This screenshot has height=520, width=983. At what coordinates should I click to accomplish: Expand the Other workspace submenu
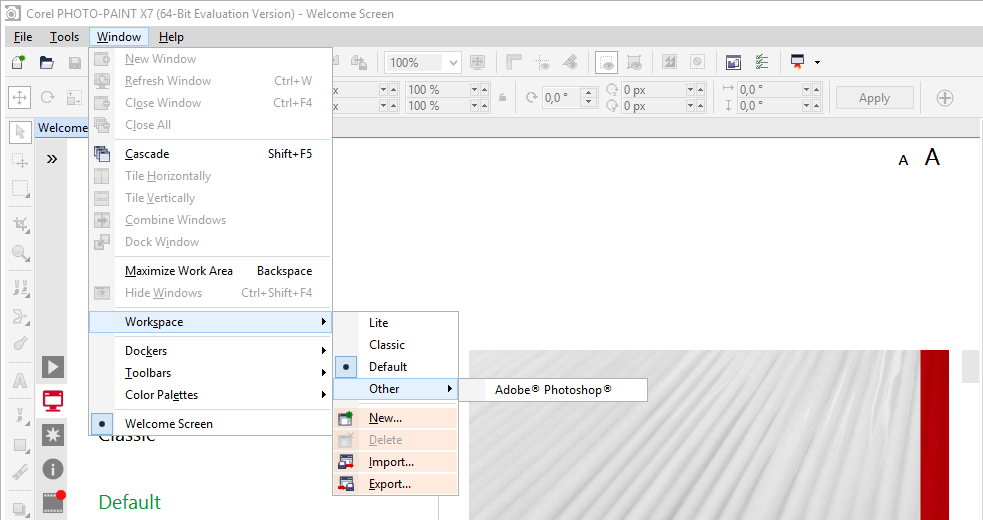point(396,389)
